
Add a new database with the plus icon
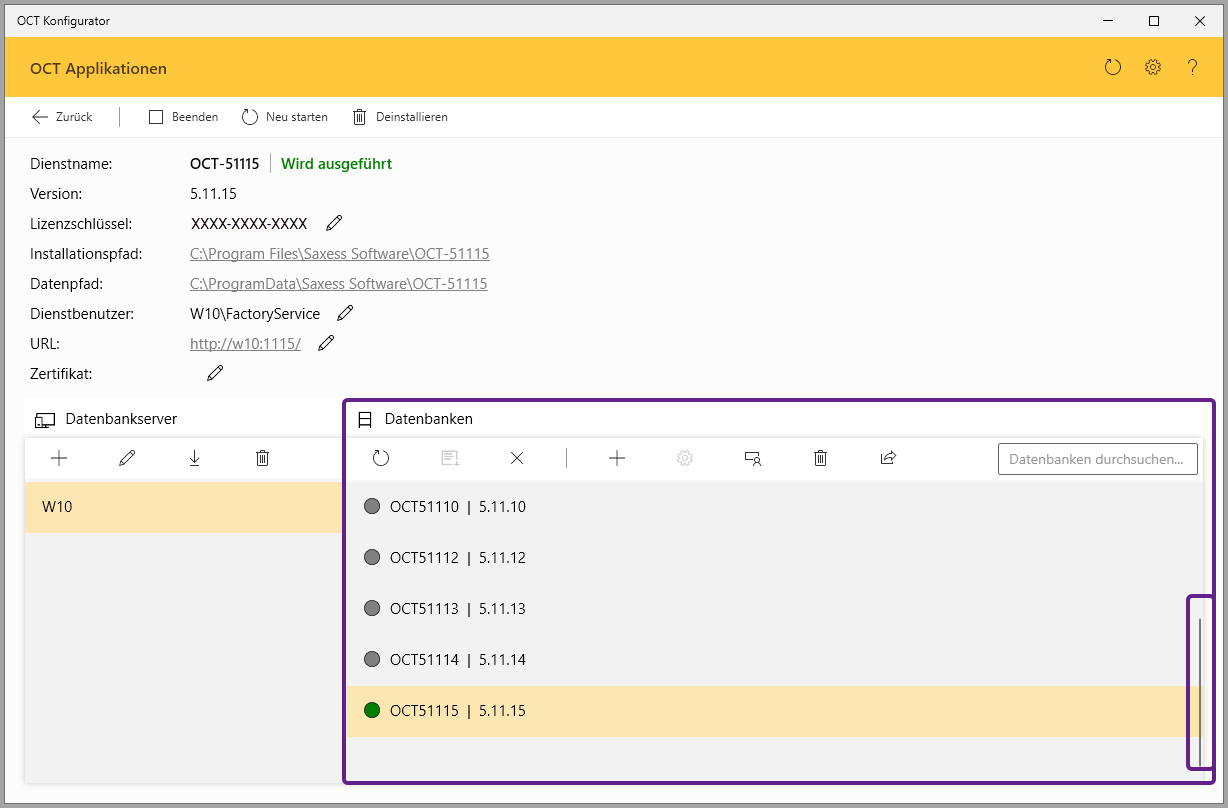617,458
